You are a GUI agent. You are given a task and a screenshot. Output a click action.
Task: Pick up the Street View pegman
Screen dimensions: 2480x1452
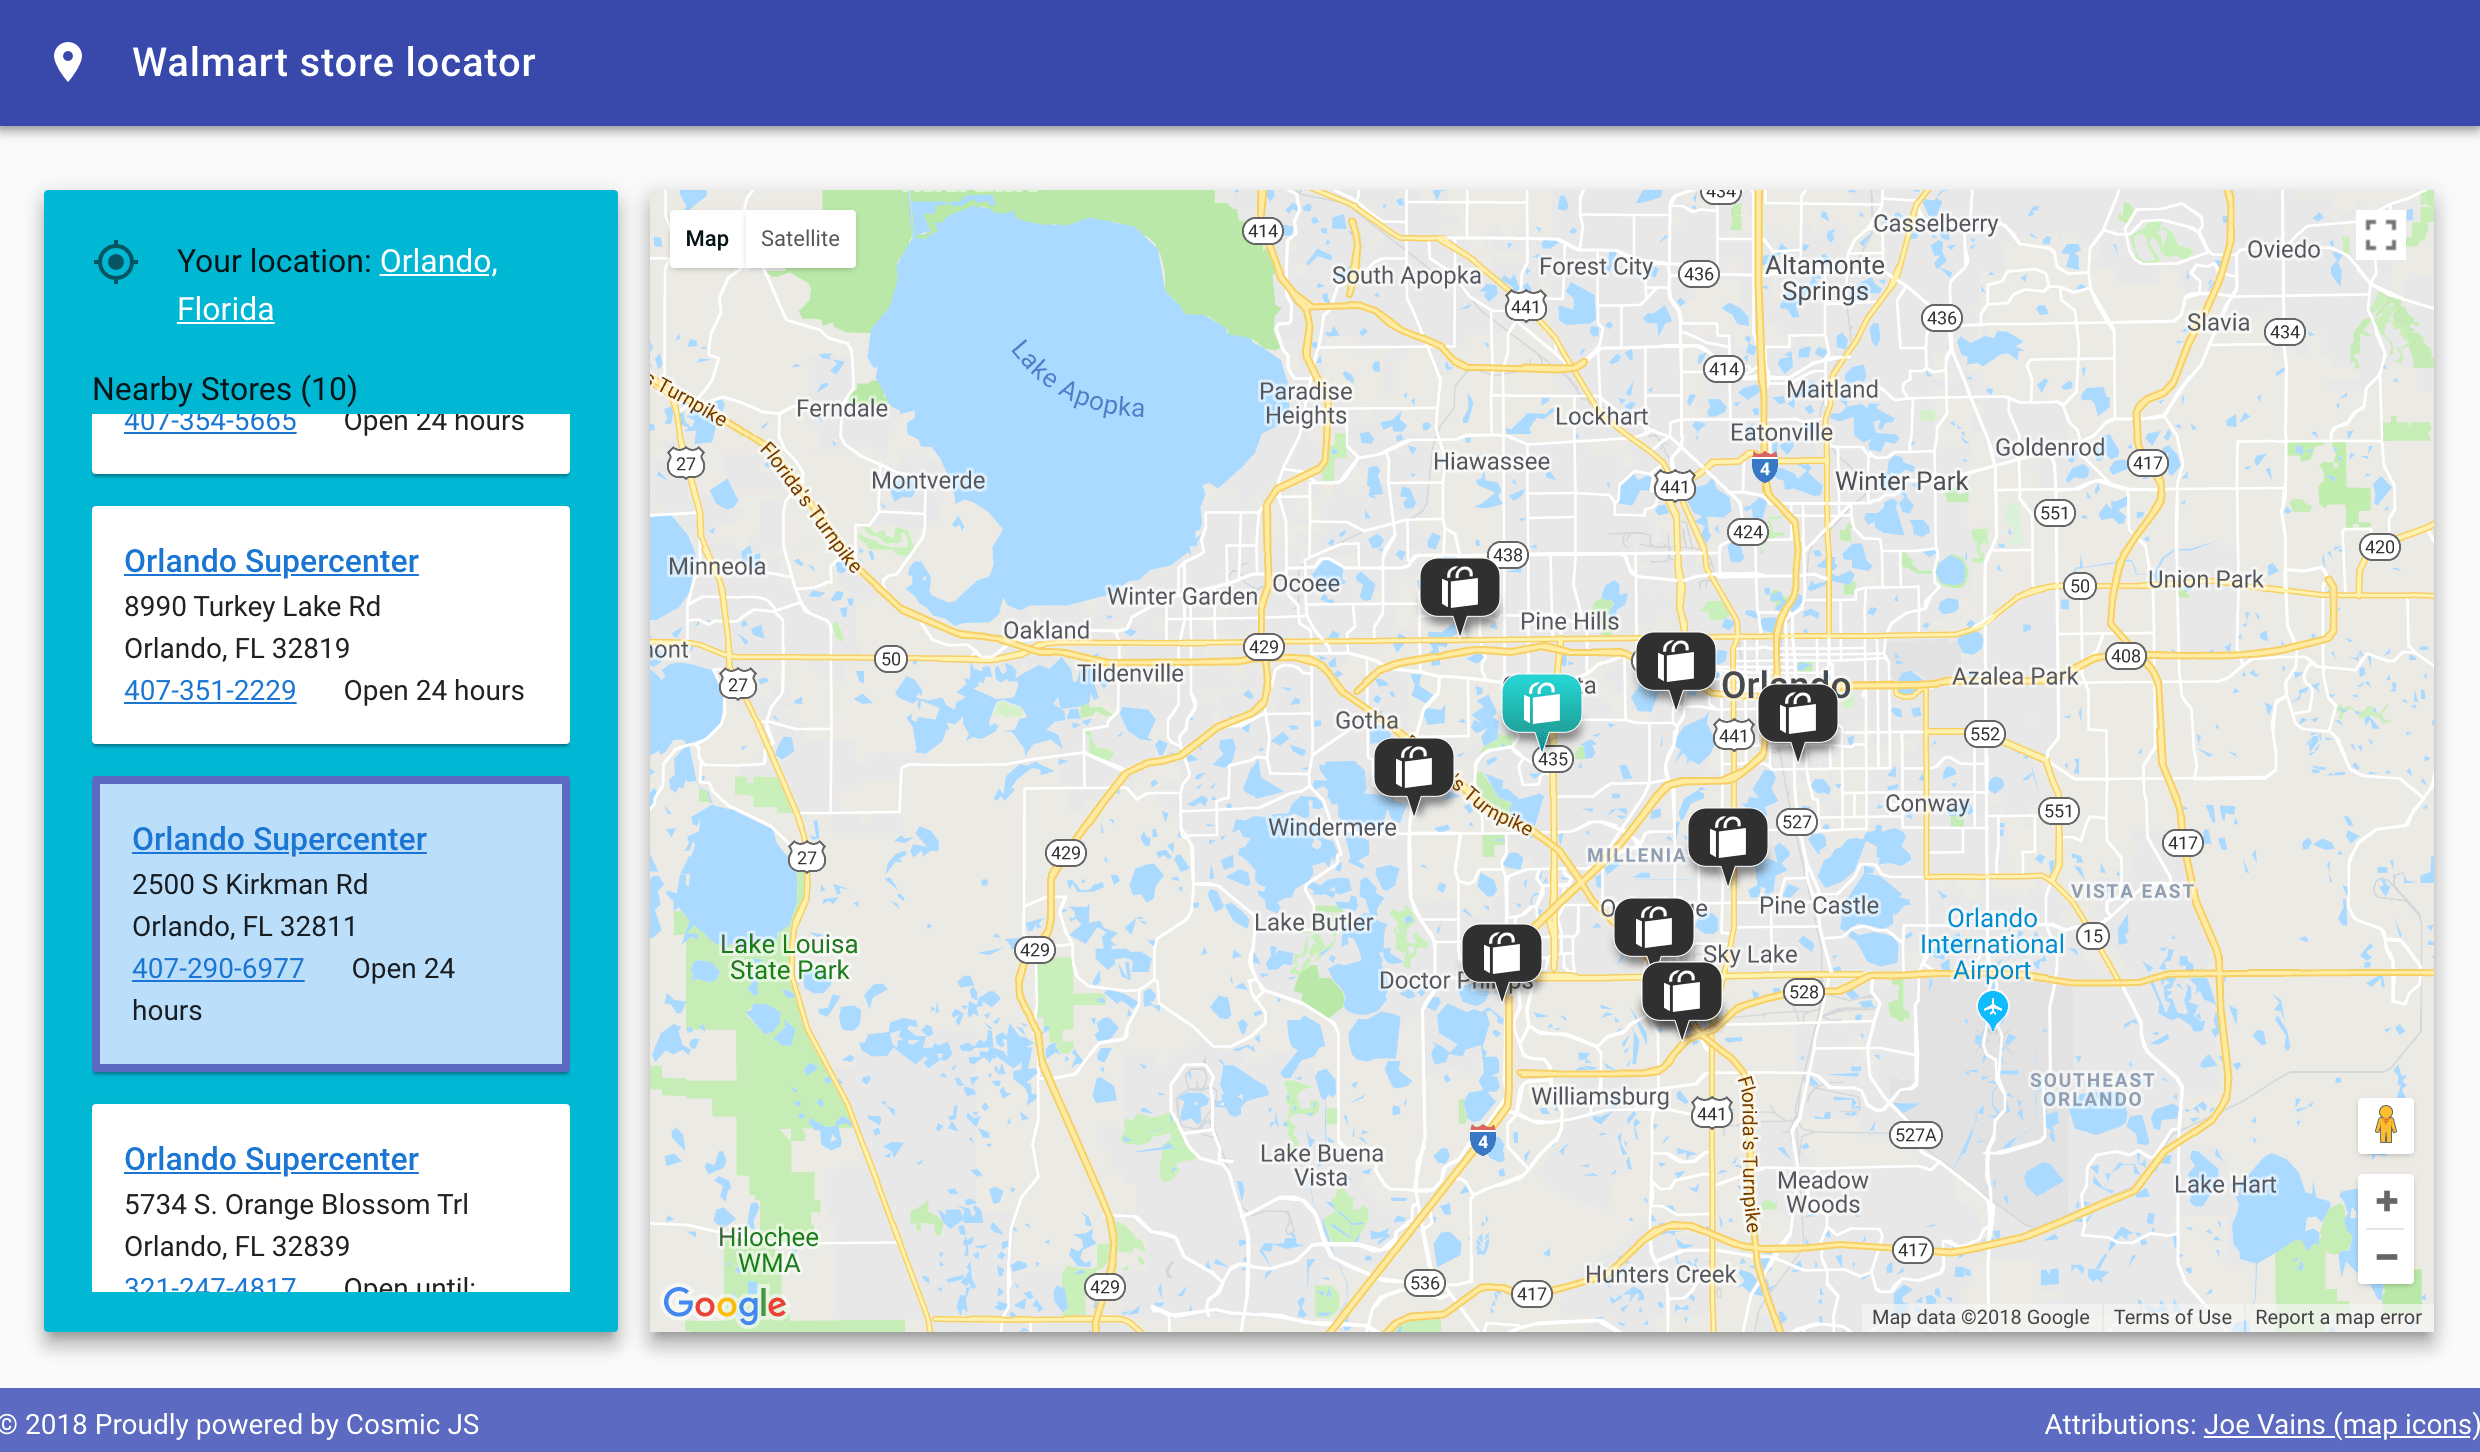(2386, 1125)
